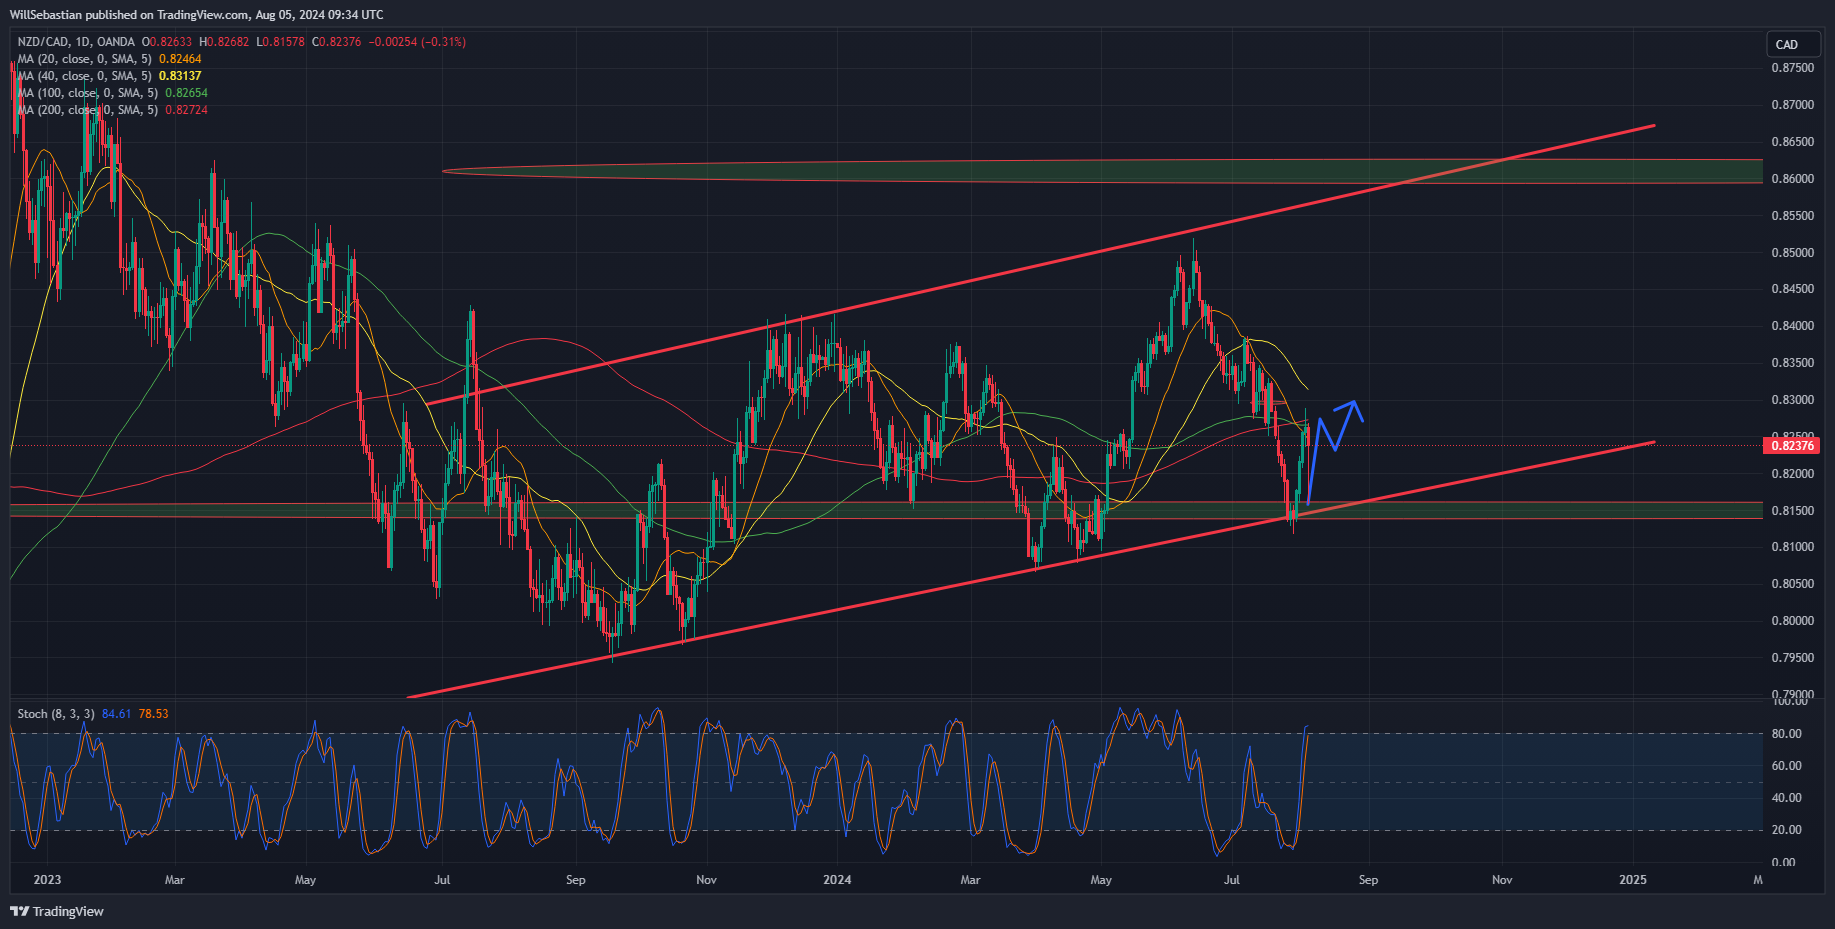Viewport: 1835px width, 929px height.
Task: Click the price change -0.00254 (-0.31%)
Action: tap(417, 42)
